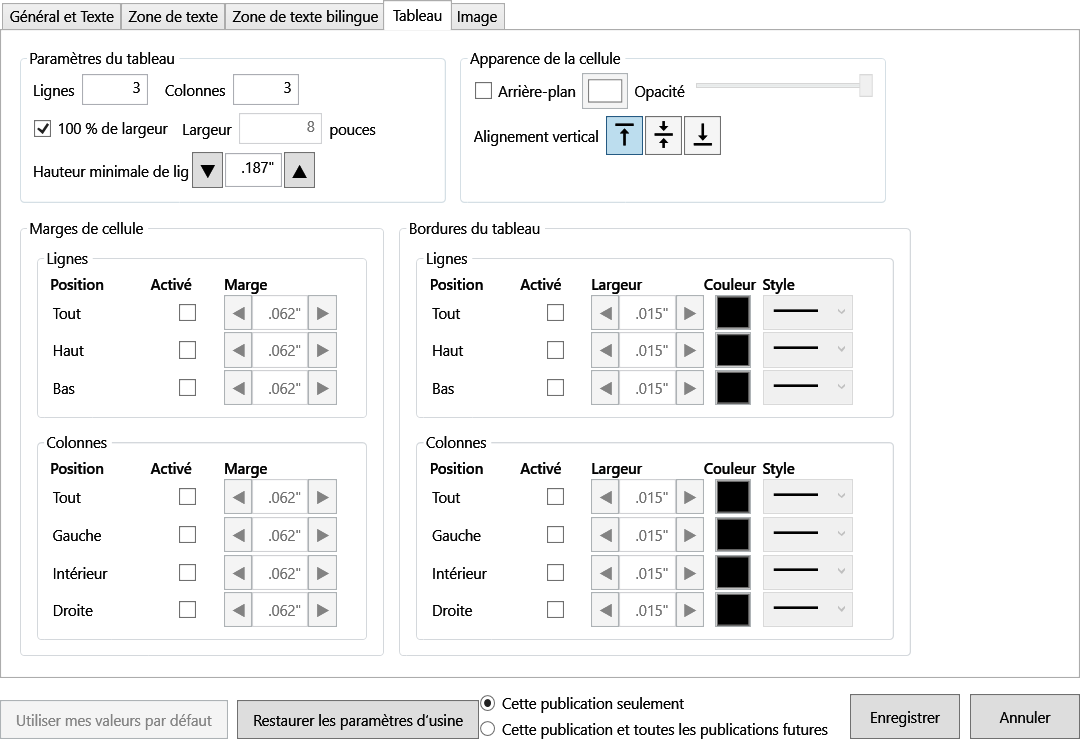Increase Tout border width in Bordures Lignes

coord(689,314)
